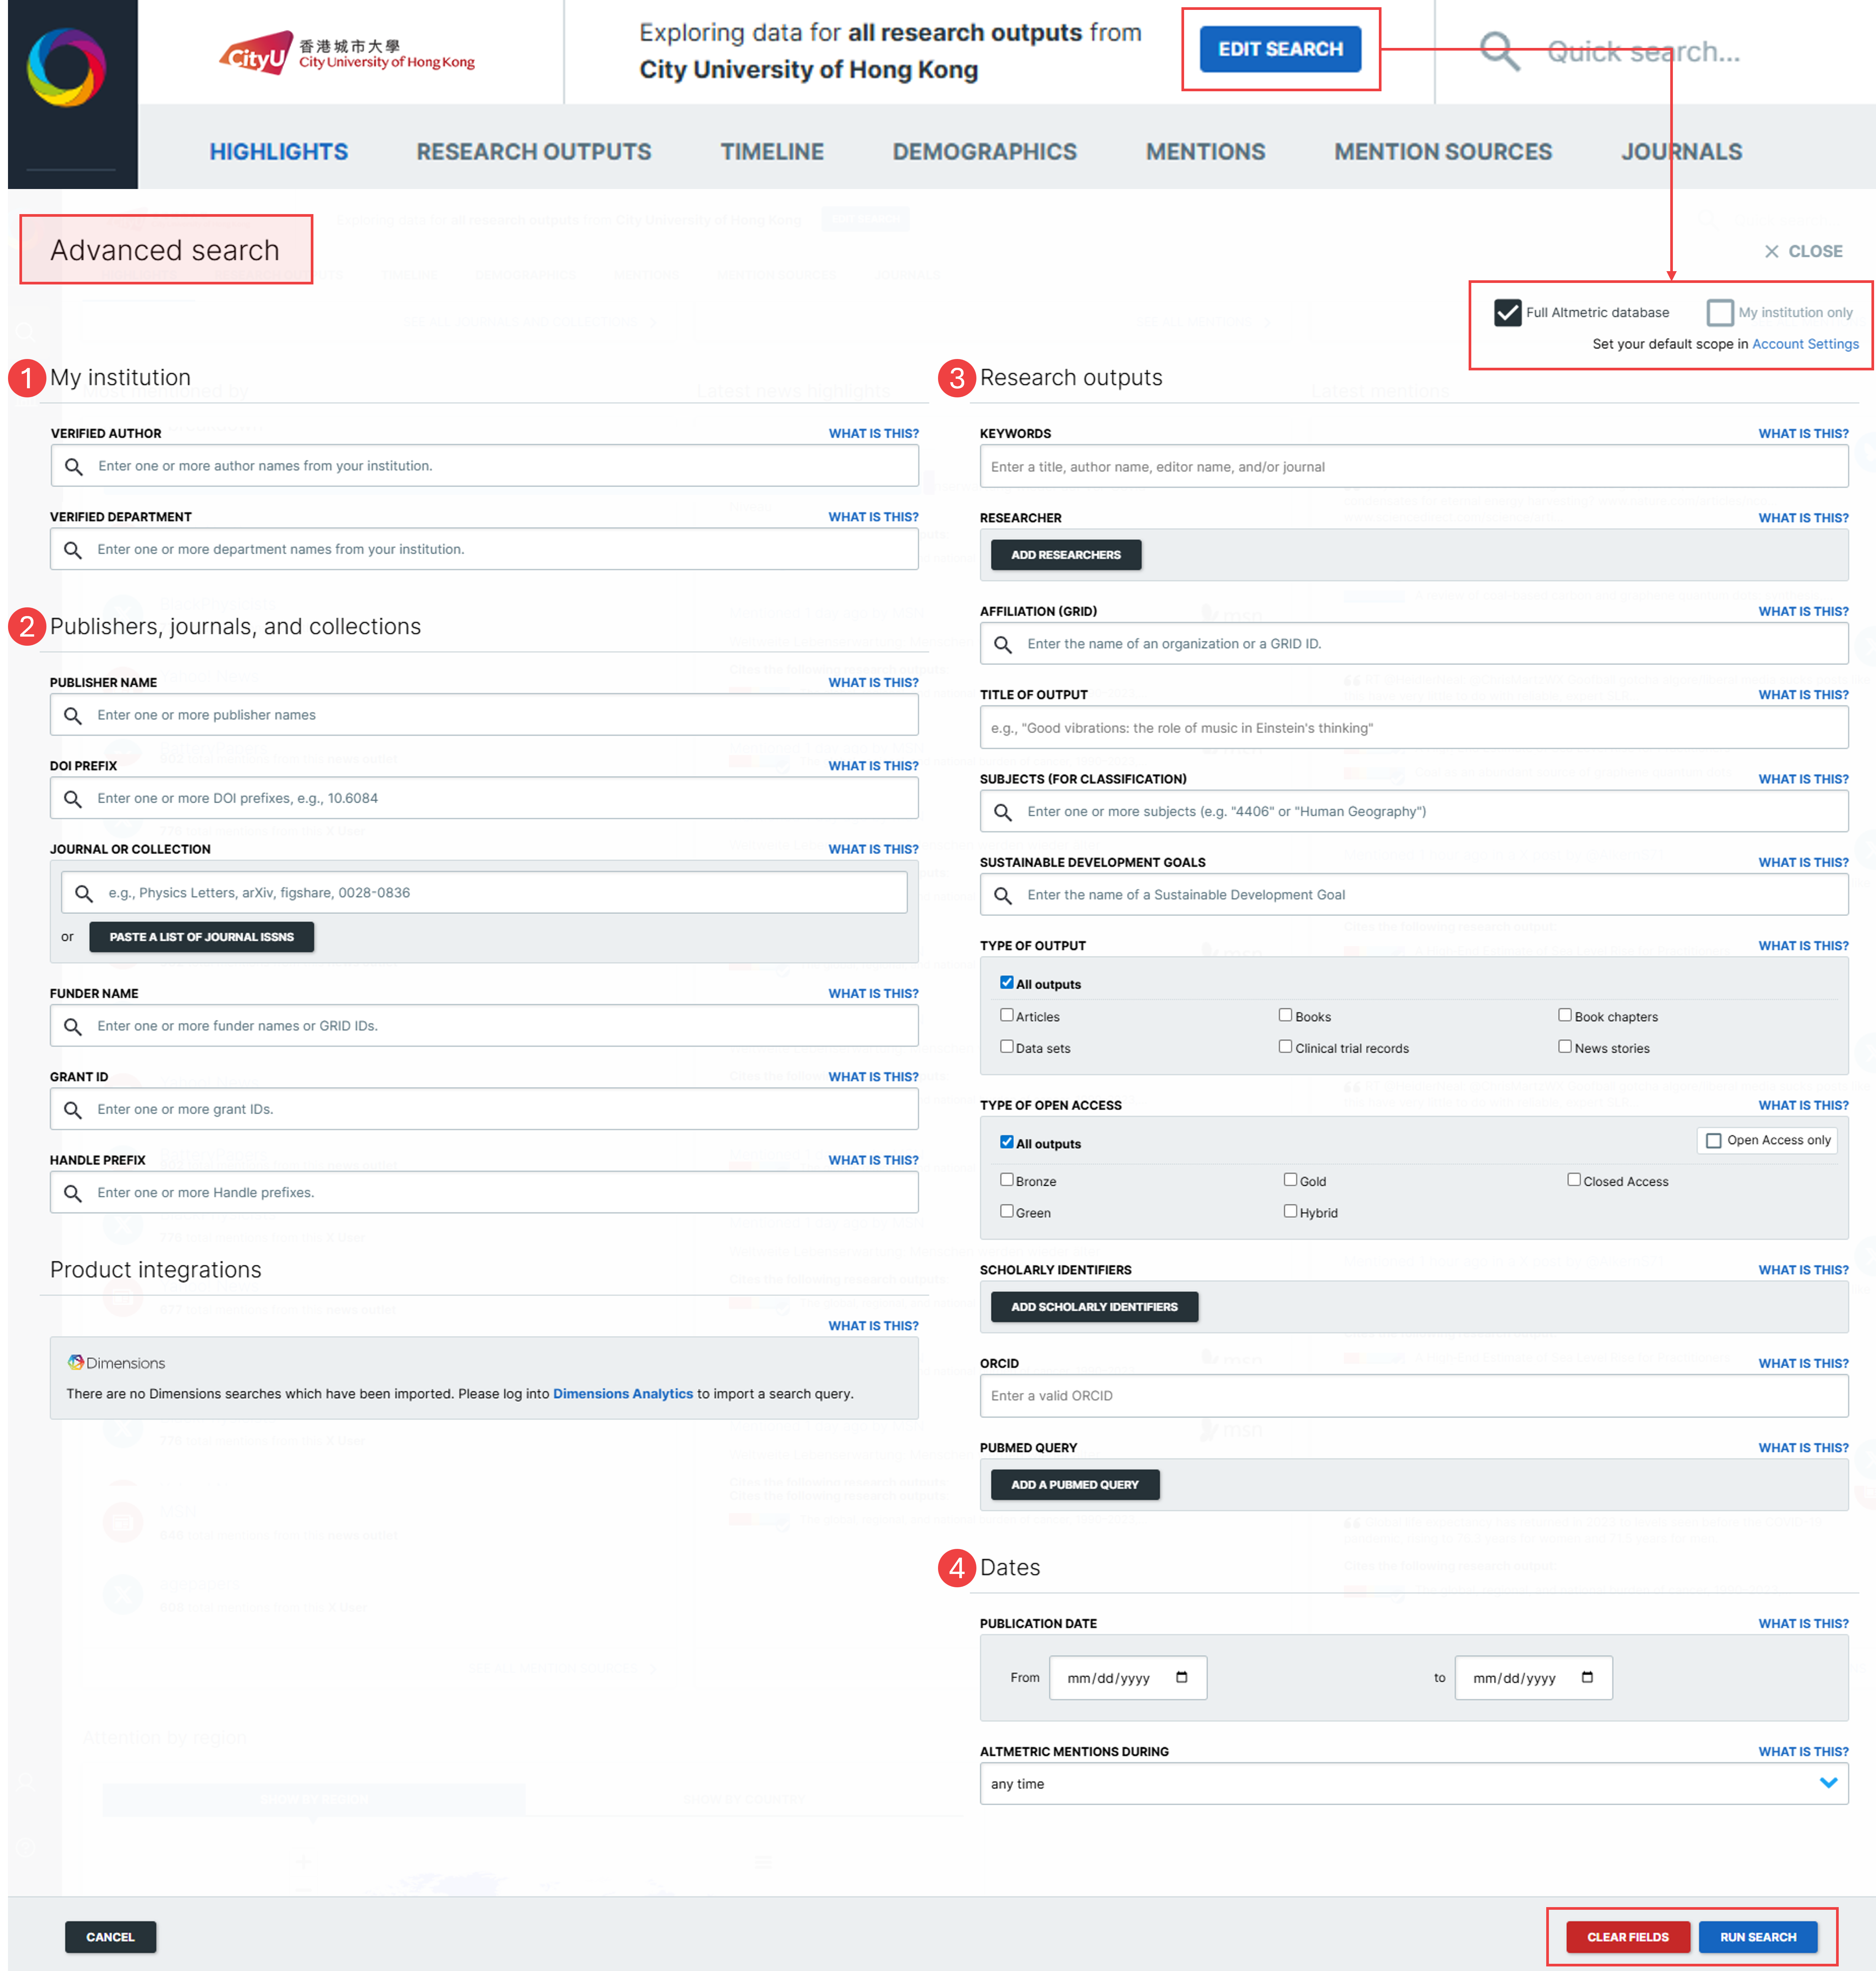Check the Articles output type
The width and height of the screenshot is (1876, 1971).
[1007, 1015]
